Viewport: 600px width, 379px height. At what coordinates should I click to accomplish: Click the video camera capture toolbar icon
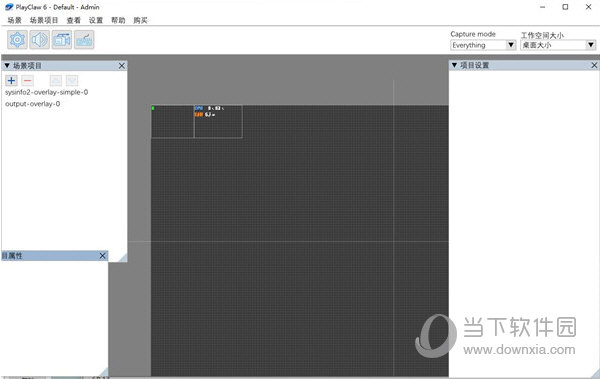pyautogui.click(x=62, y=39)
